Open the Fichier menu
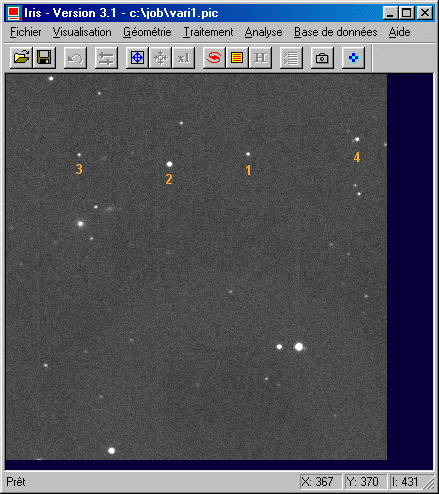This screenshot has width=439, height=494. [x=26, y=32]
